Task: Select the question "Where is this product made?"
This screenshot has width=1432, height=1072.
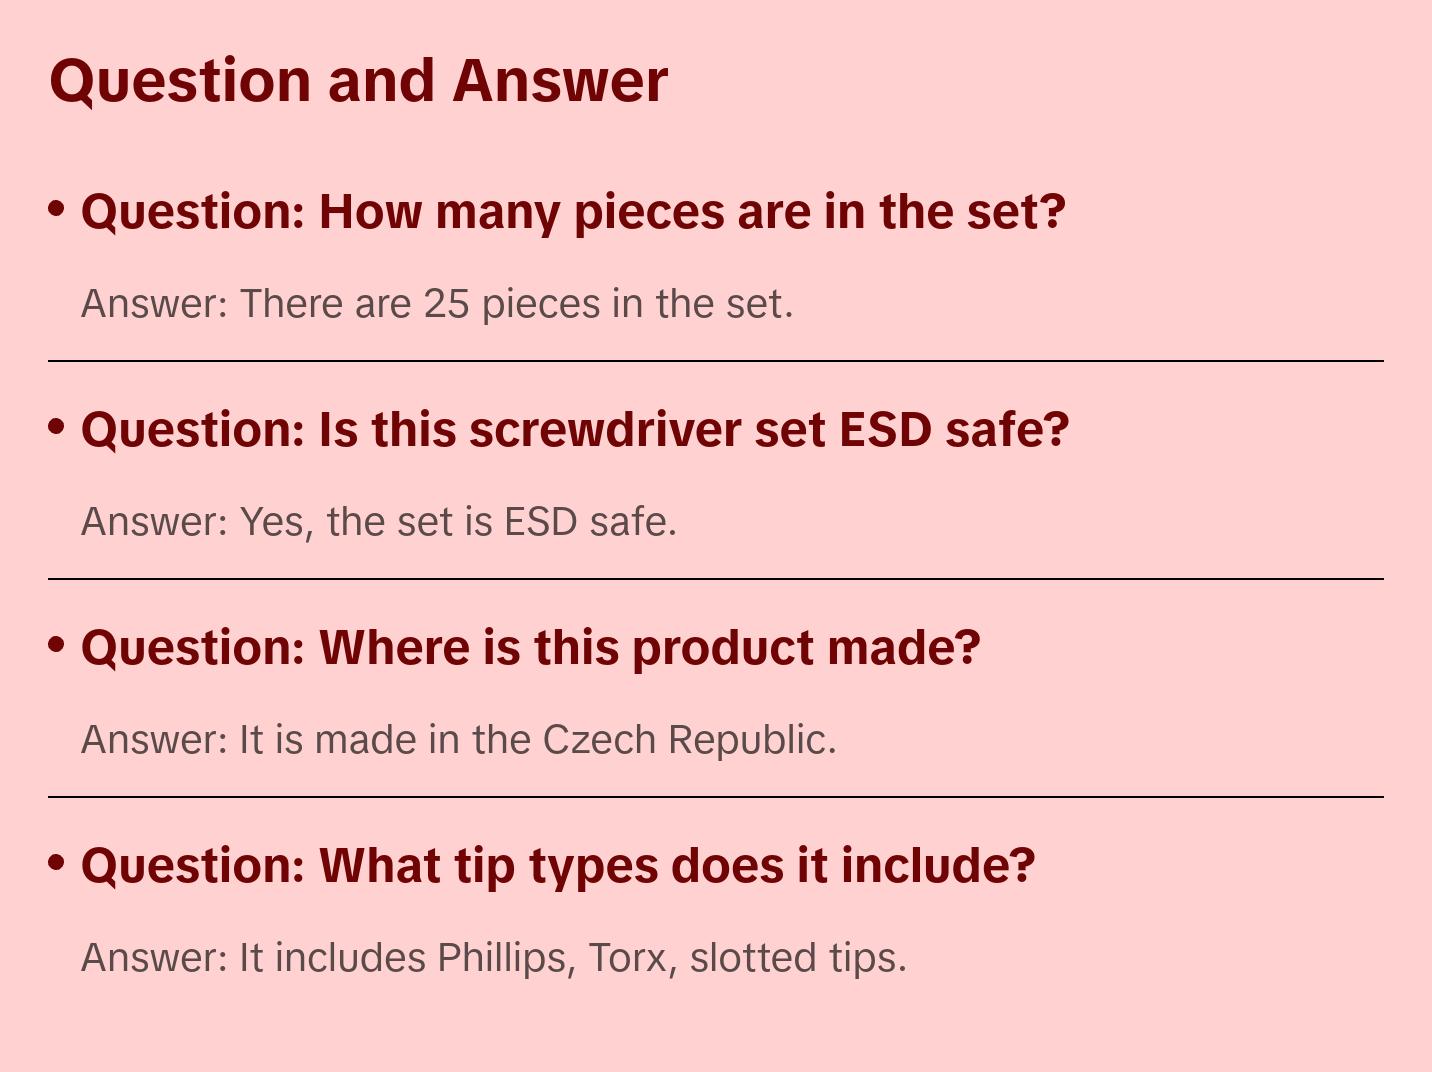Action: coord(530,648)
